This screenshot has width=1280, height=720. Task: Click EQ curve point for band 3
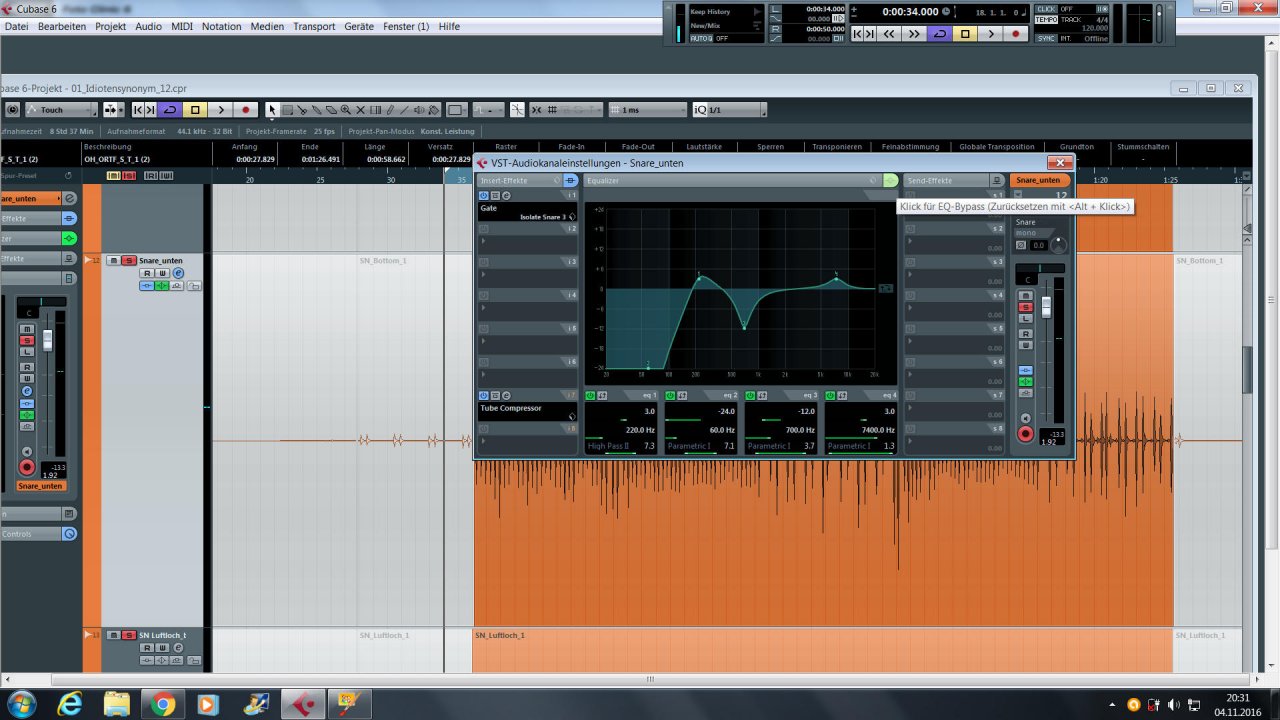click(744, 327)
